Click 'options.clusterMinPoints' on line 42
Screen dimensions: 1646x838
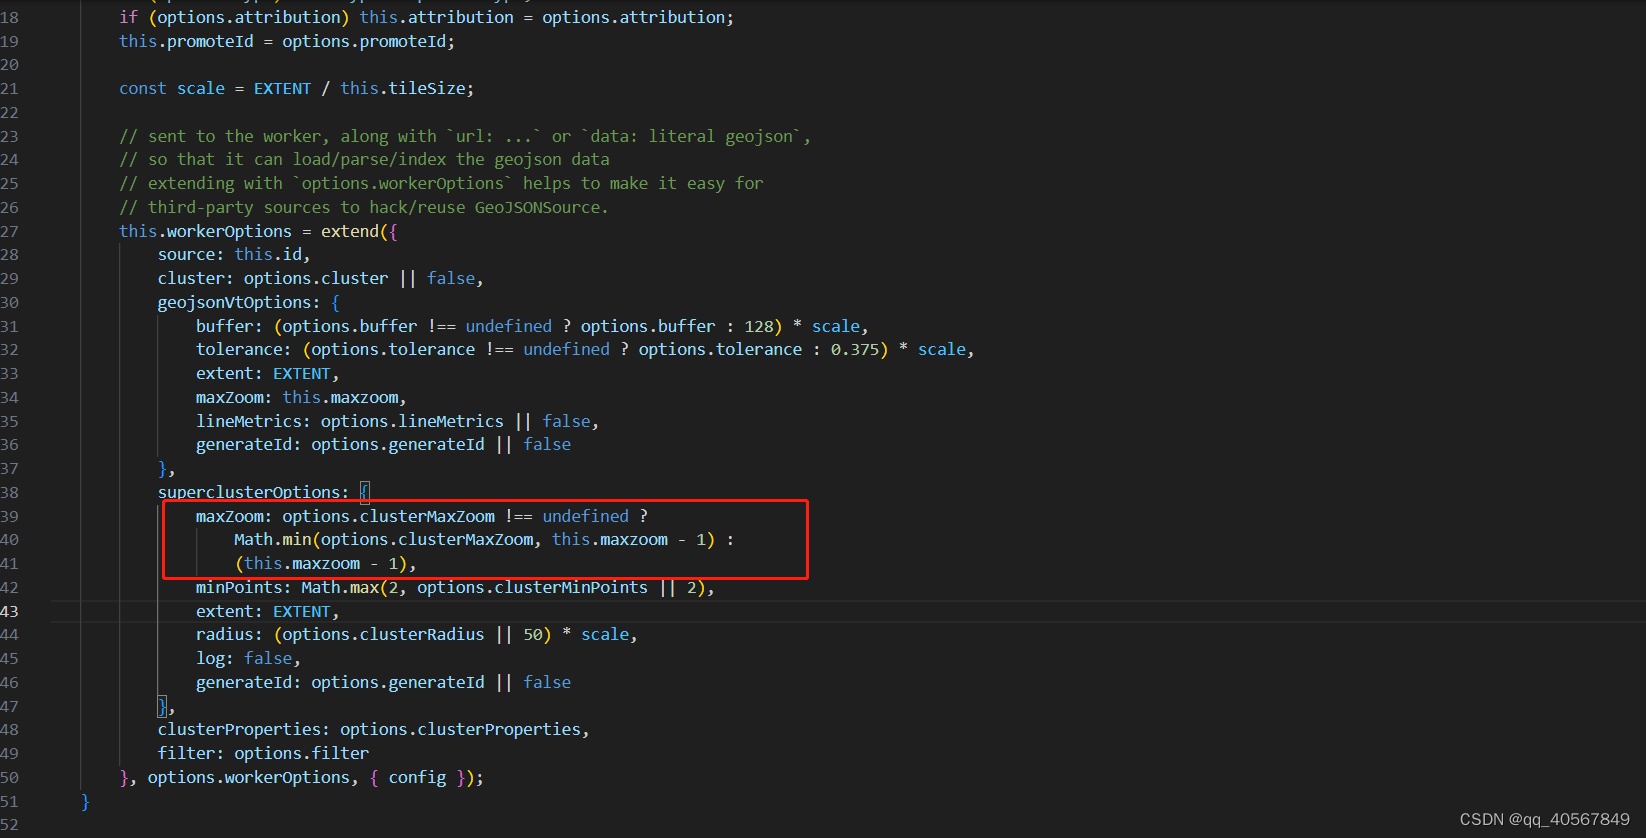click(x=532, y=587)
